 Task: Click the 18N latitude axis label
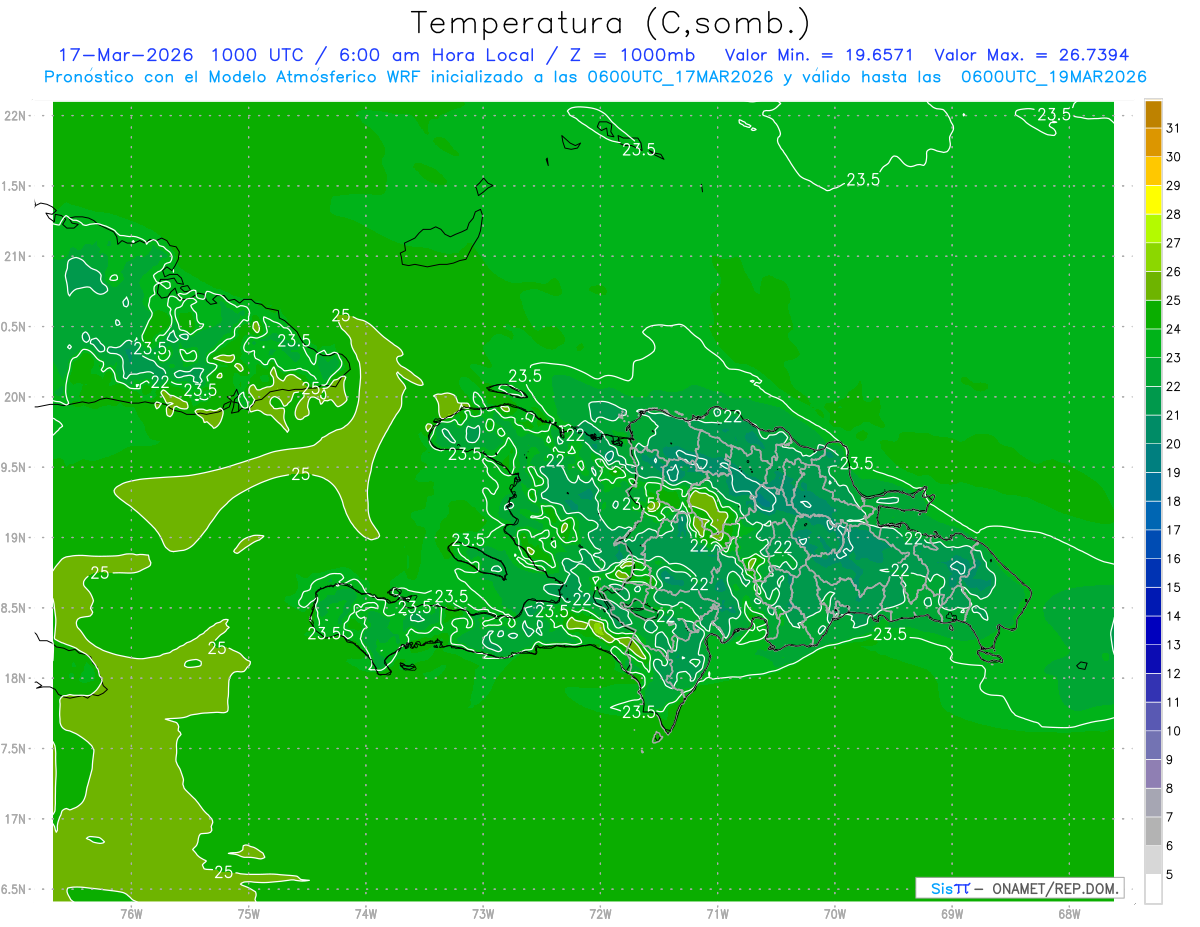[x=17, y=679]
